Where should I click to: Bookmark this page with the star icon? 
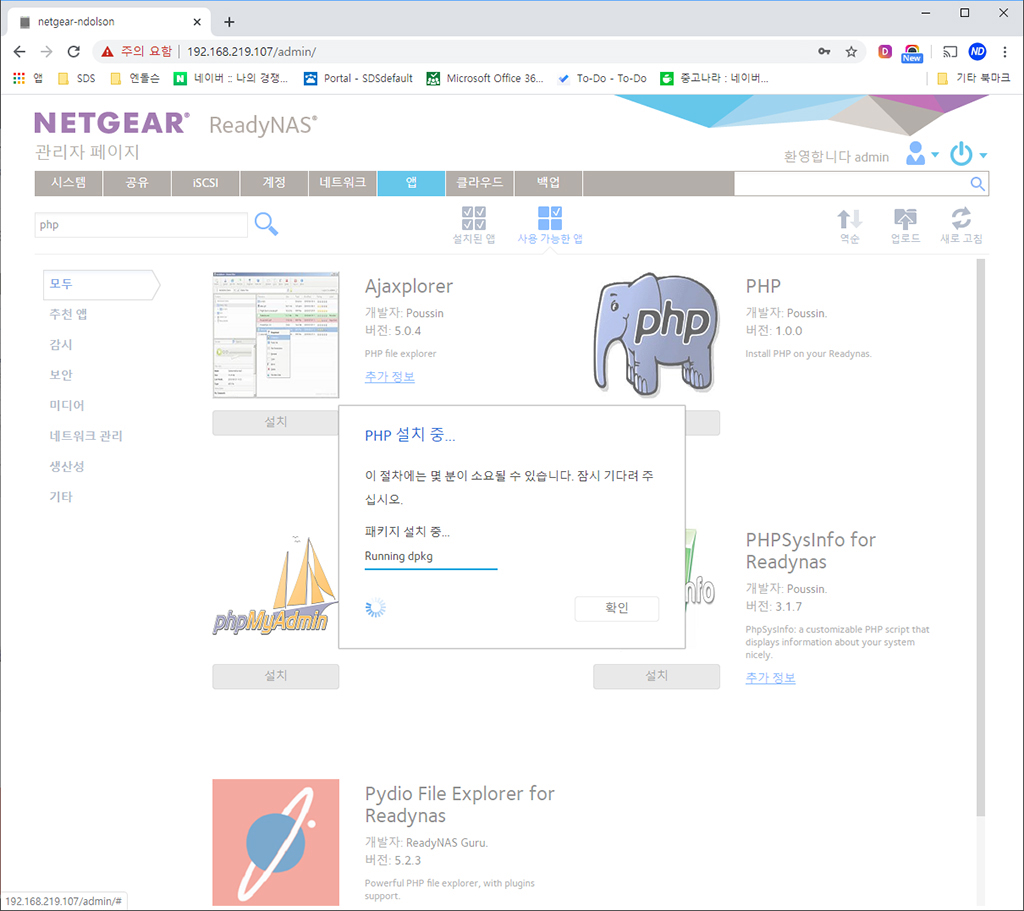pos(851,52)
